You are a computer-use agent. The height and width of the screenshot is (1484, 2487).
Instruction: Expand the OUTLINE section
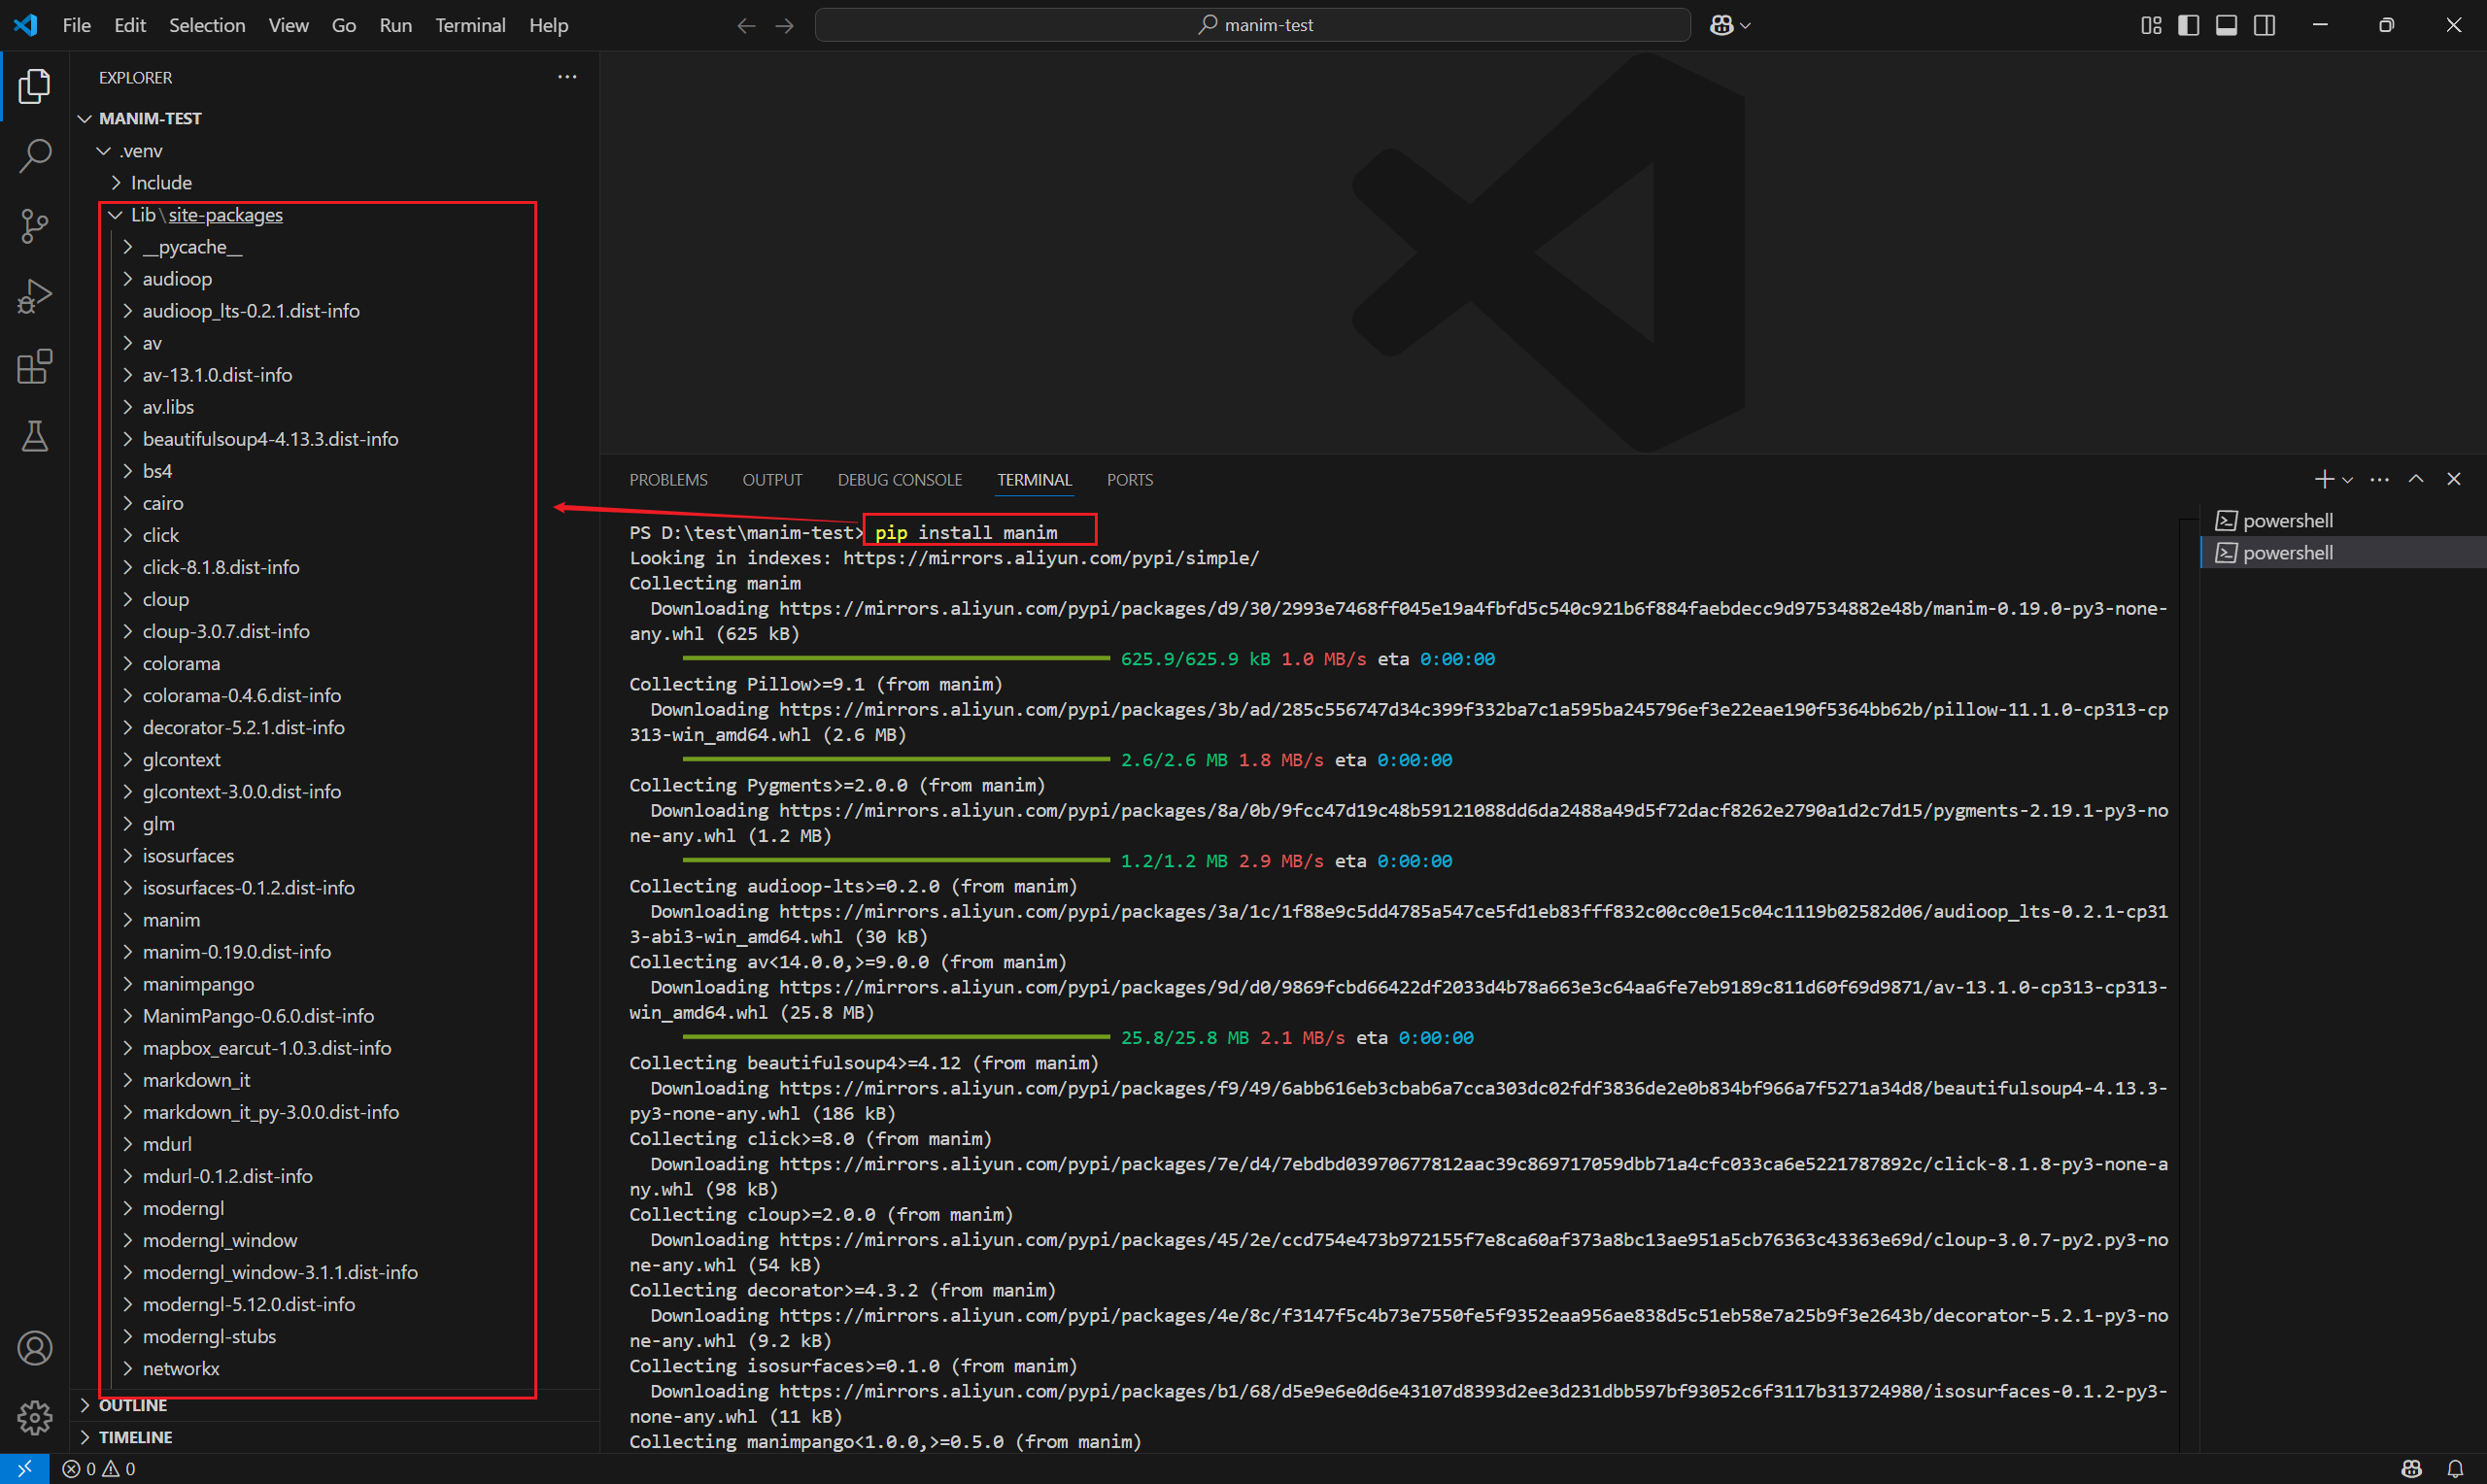point(132,1405)
